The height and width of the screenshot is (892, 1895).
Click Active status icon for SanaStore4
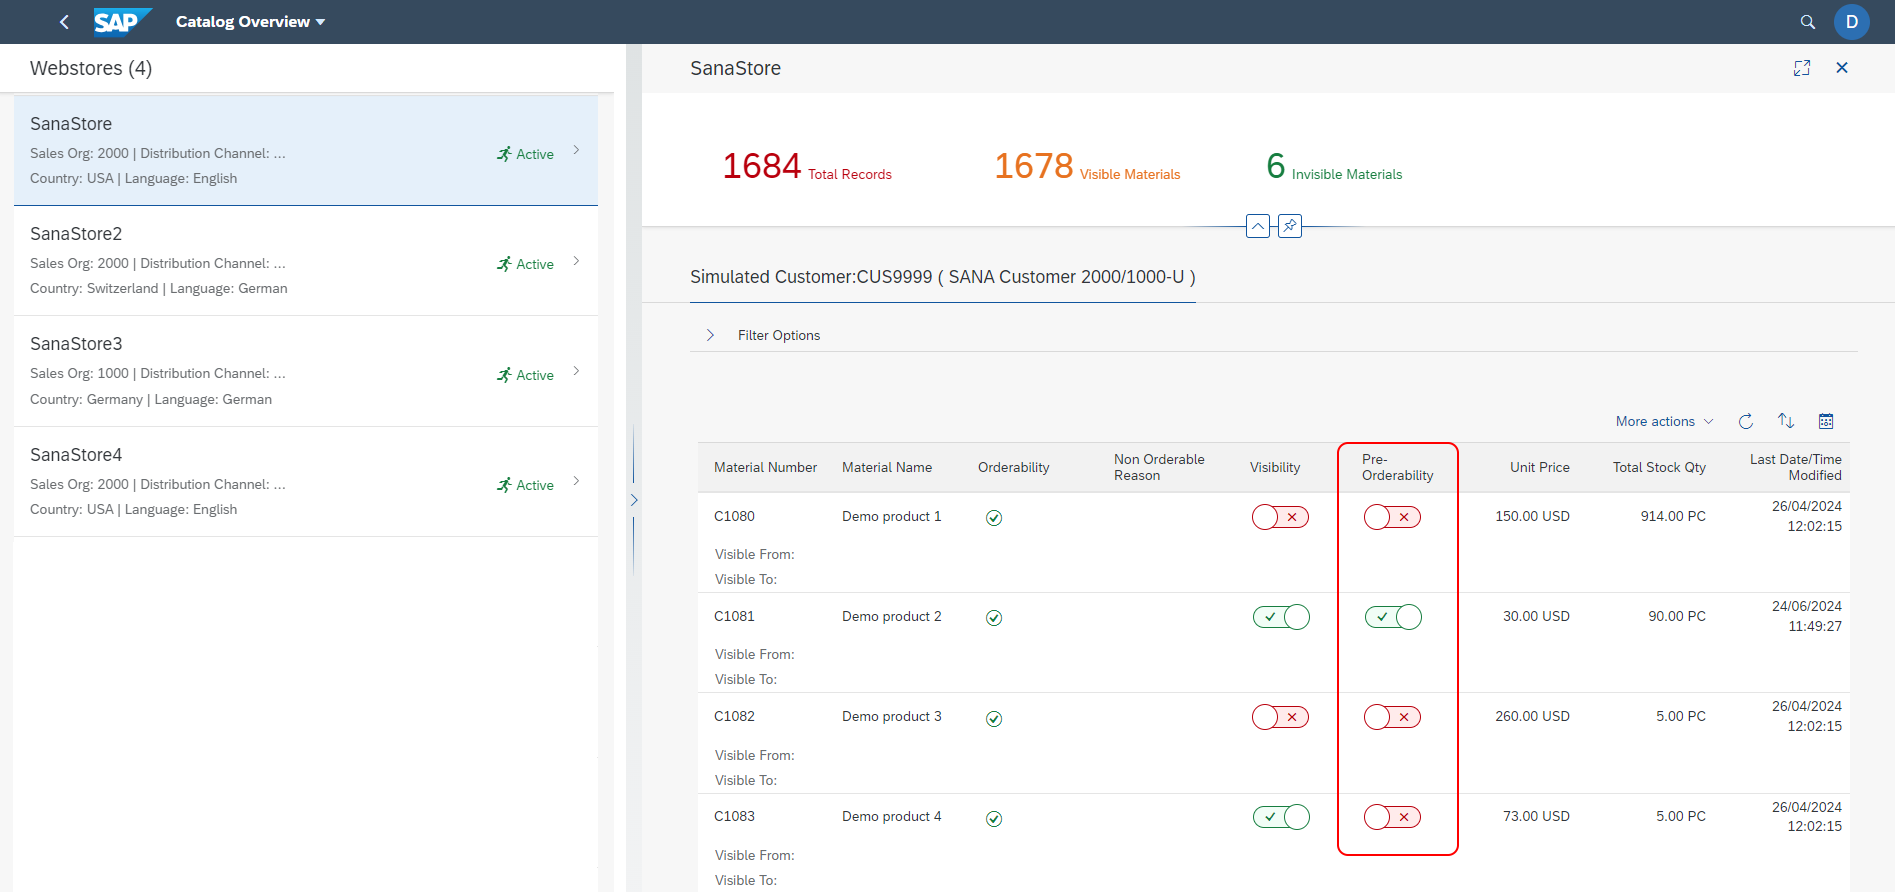click(x=504, y=485)
